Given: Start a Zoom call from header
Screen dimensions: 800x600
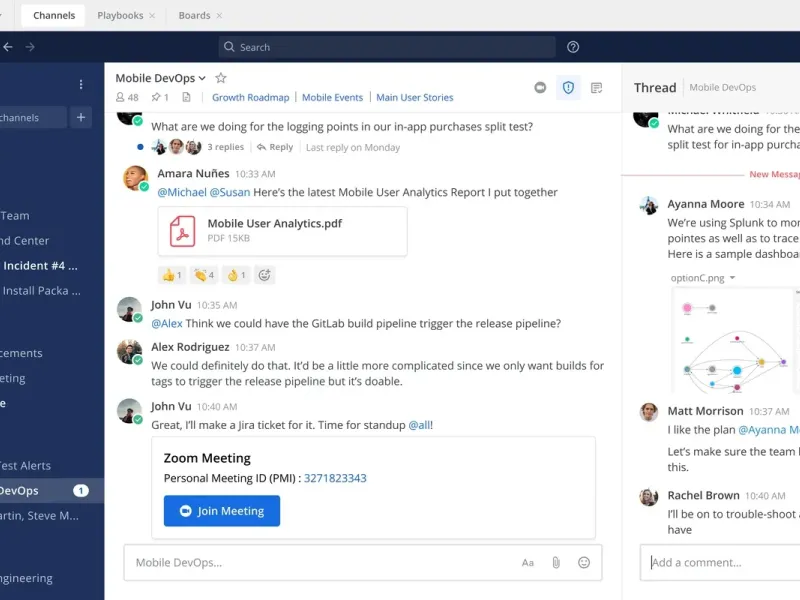Looking at the screenshot, I should [540, 88].
